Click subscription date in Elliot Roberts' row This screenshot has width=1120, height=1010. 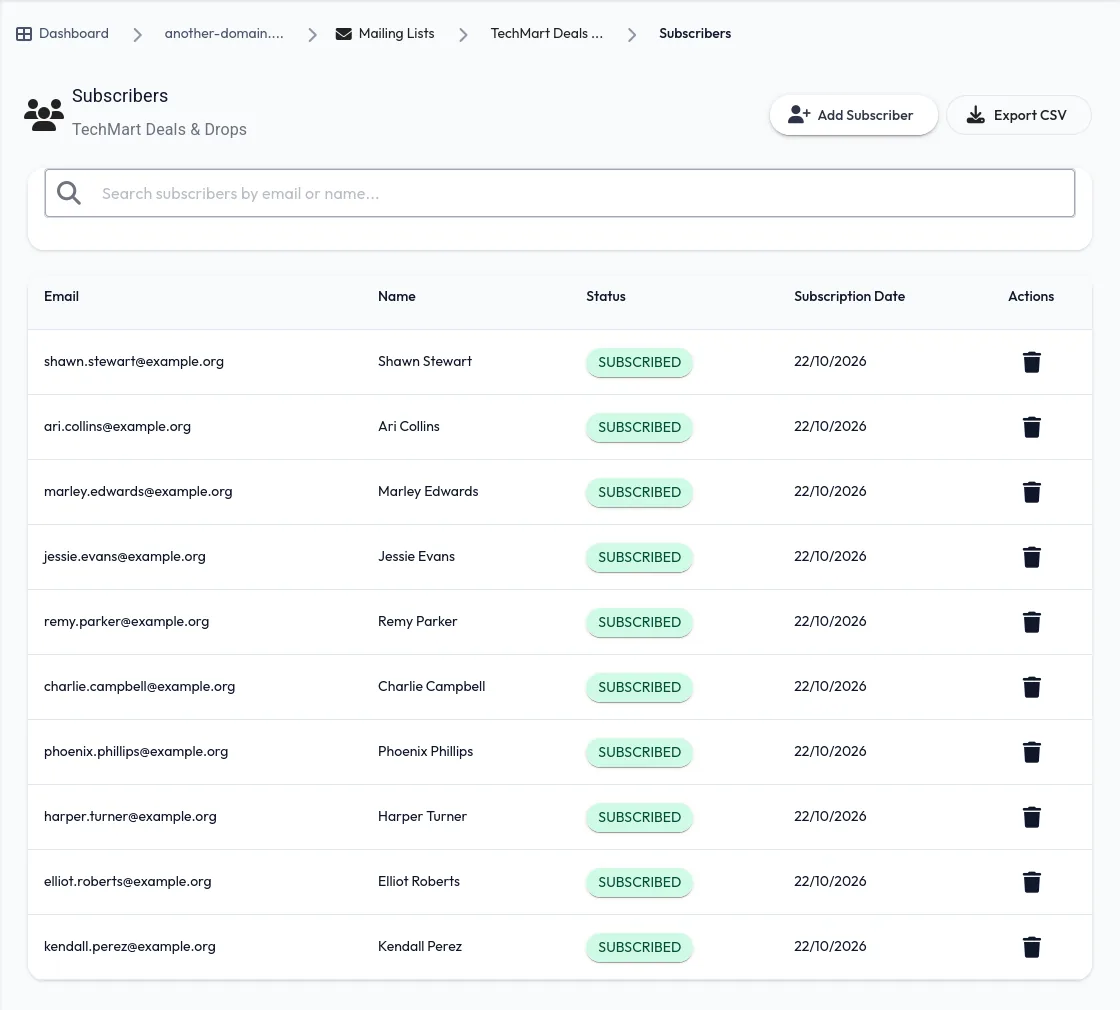[x=830, y=881]
